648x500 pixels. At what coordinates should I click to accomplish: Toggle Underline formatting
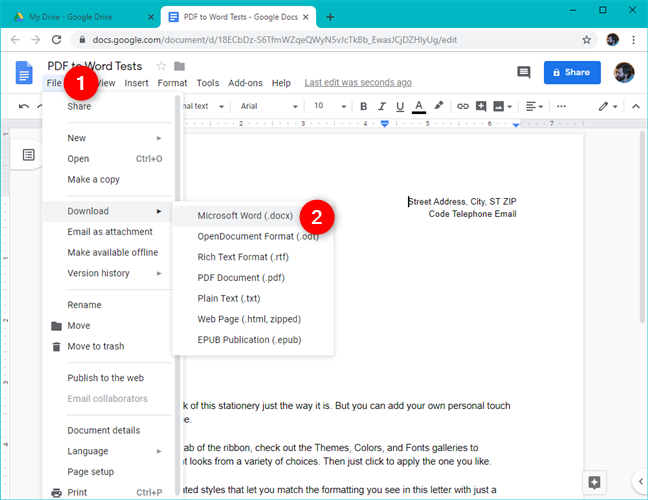click(x=400, y=106)
